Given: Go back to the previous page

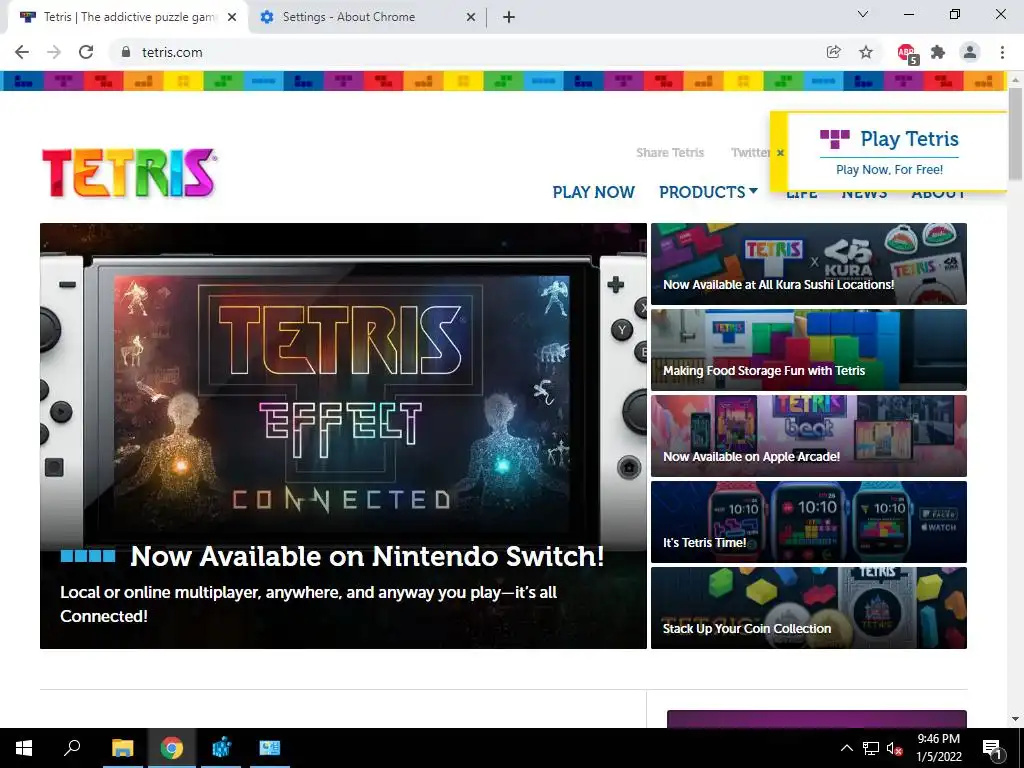Looking at the screenshot, I should [x=22, y=52].
